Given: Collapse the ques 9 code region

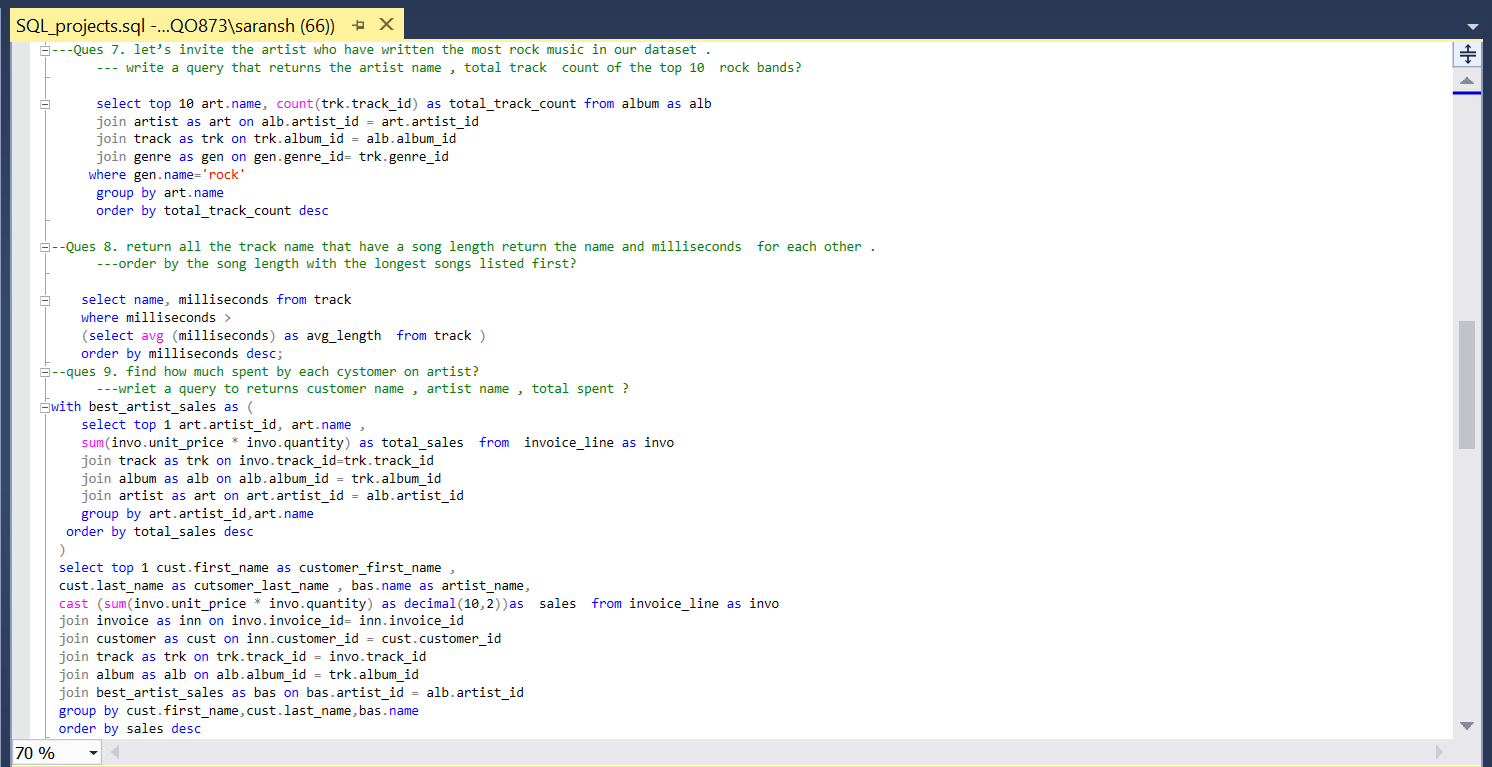Looking at the screenshot, I should [44, 371].
